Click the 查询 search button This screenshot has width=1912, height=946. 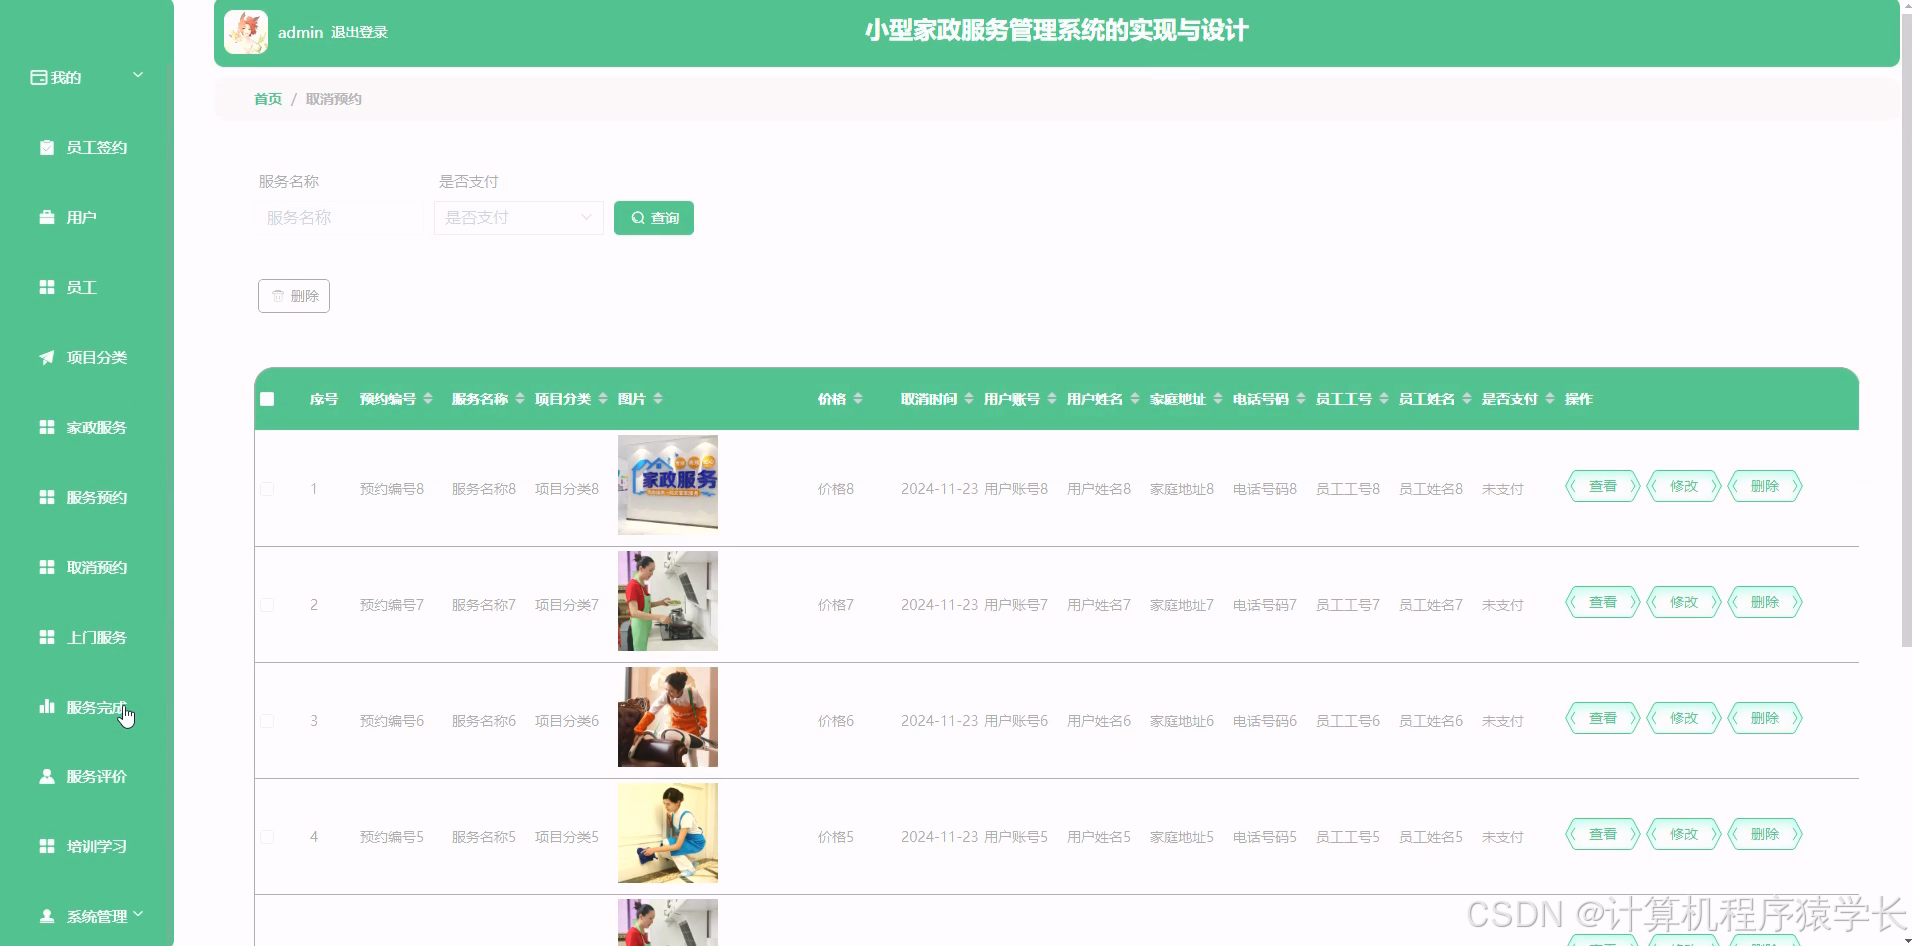point(654,218)
